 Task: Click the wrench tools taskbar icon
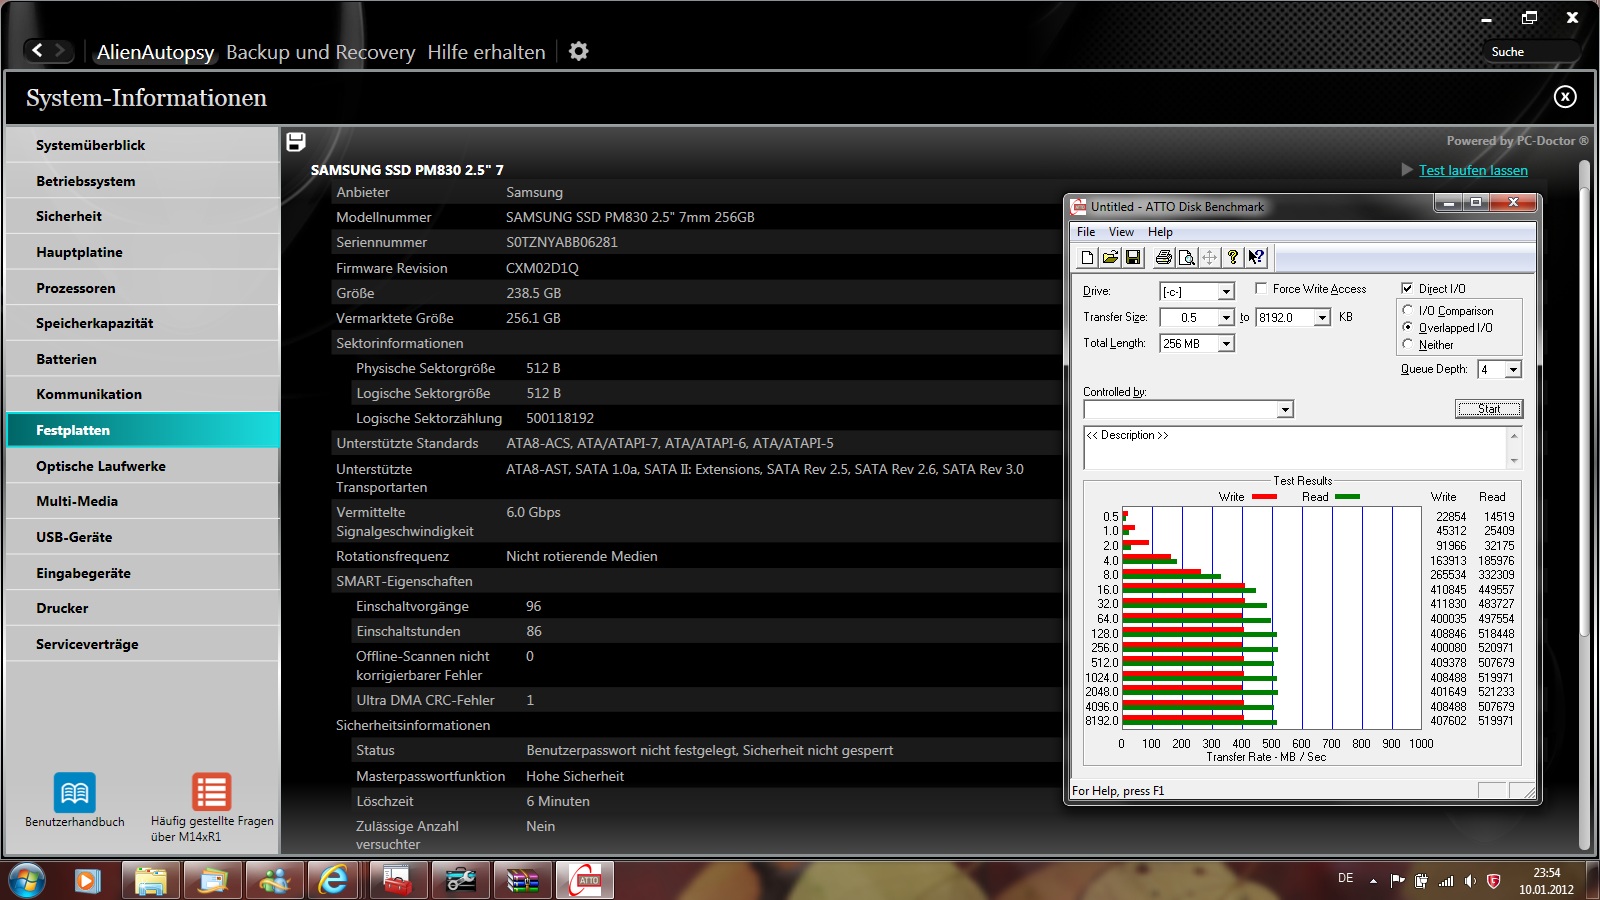(461, 881)
